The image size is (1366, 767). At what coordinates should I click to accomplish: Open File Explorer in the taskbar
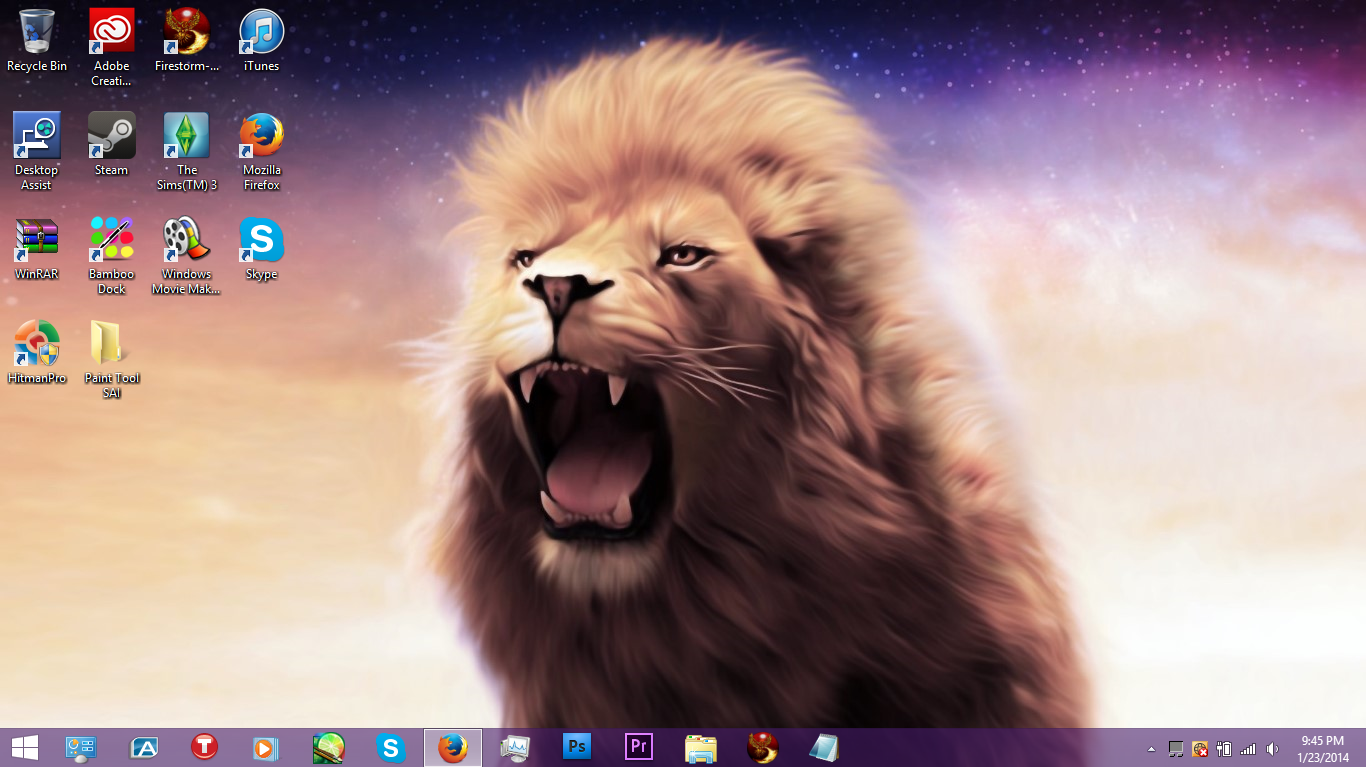tap(701, 747)
